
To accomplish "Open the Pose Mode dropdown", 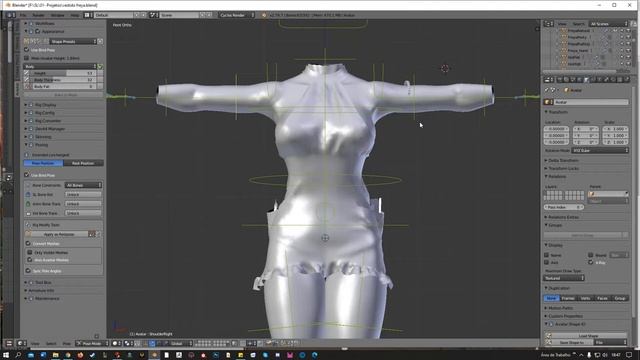I will [93, 343].
